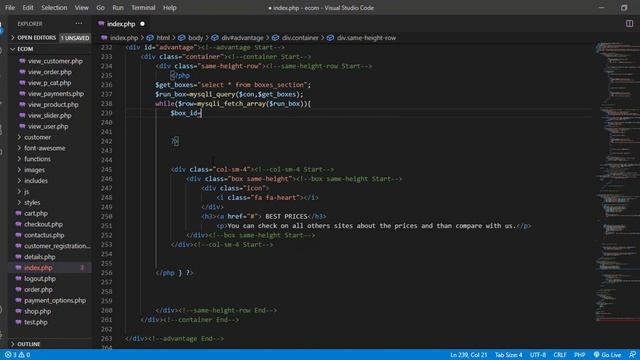Open contactus.php file
Screen dimensions: 640x360
pos(44,235)
